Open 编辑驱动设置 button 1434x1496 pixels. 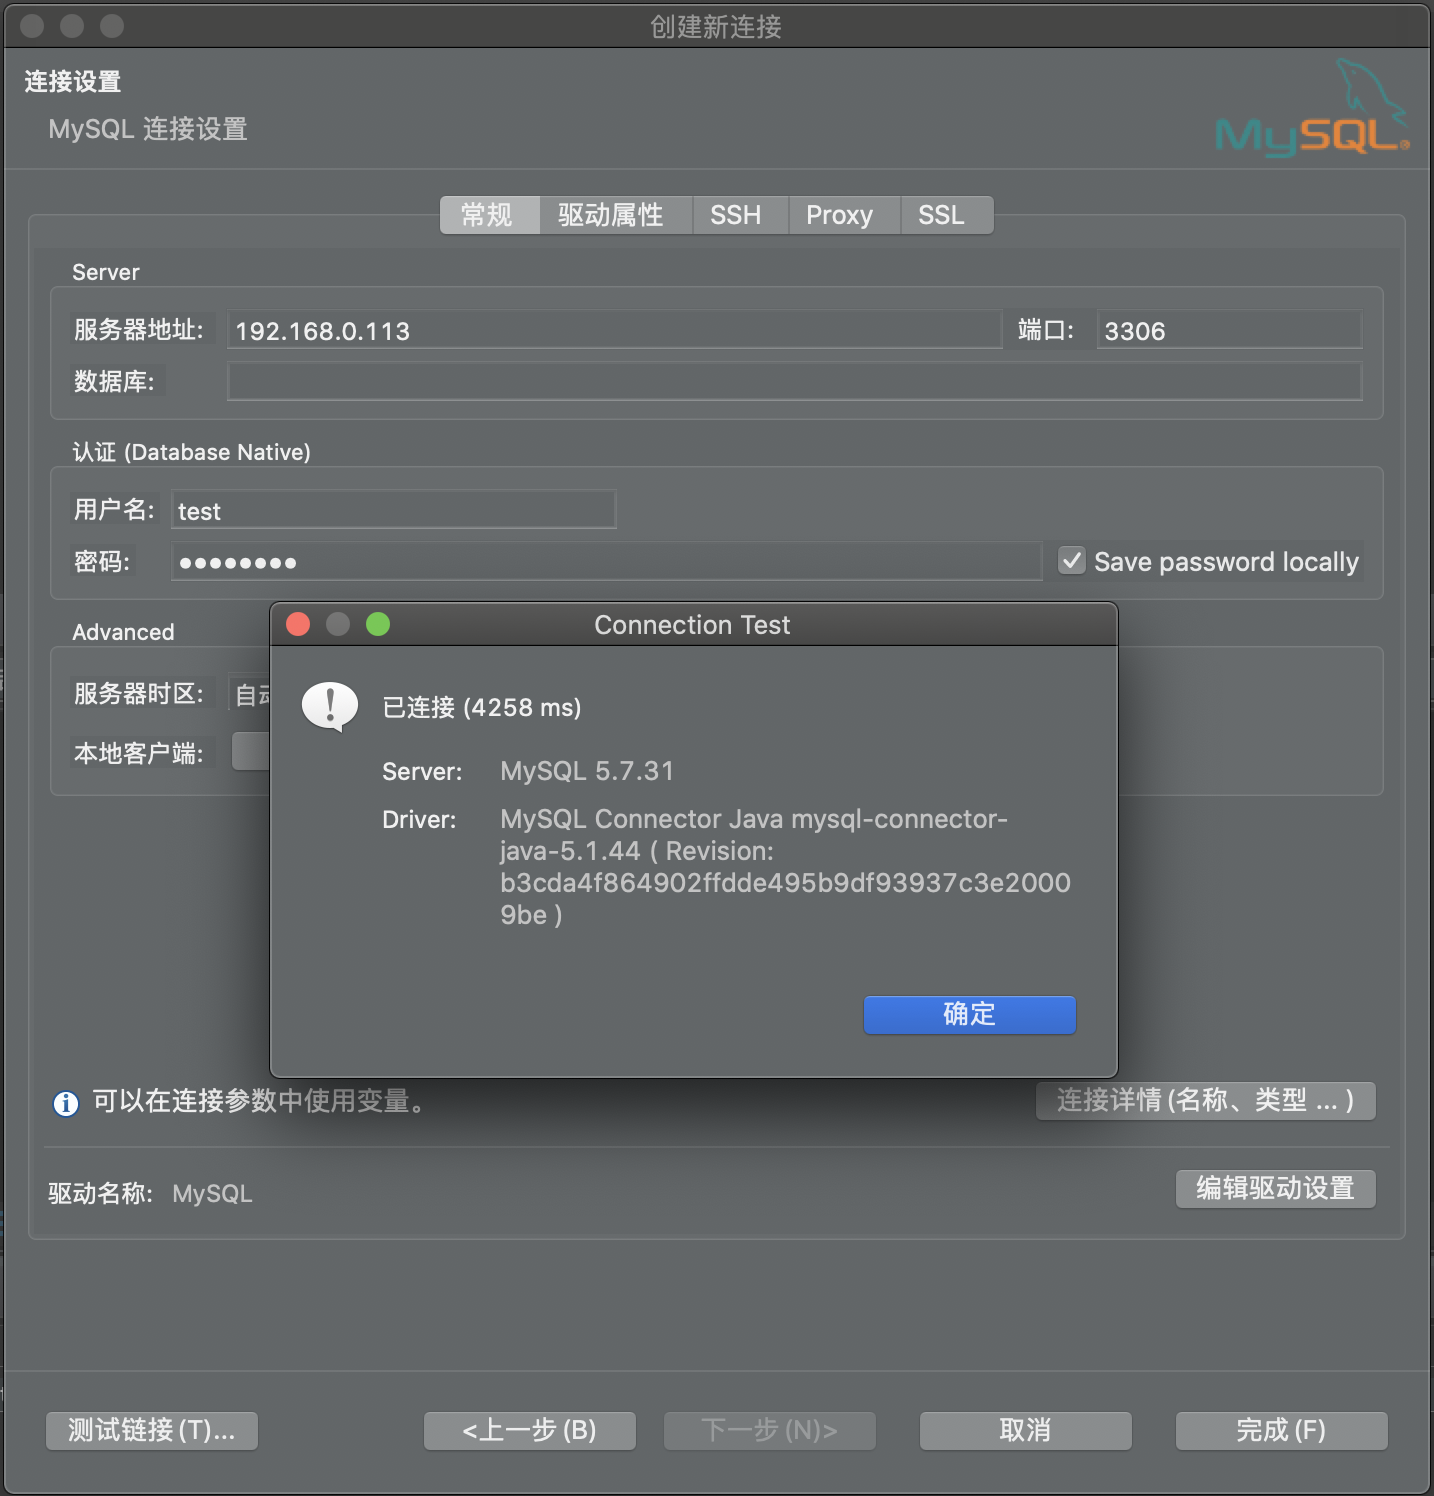[x=1276, y=1188]
